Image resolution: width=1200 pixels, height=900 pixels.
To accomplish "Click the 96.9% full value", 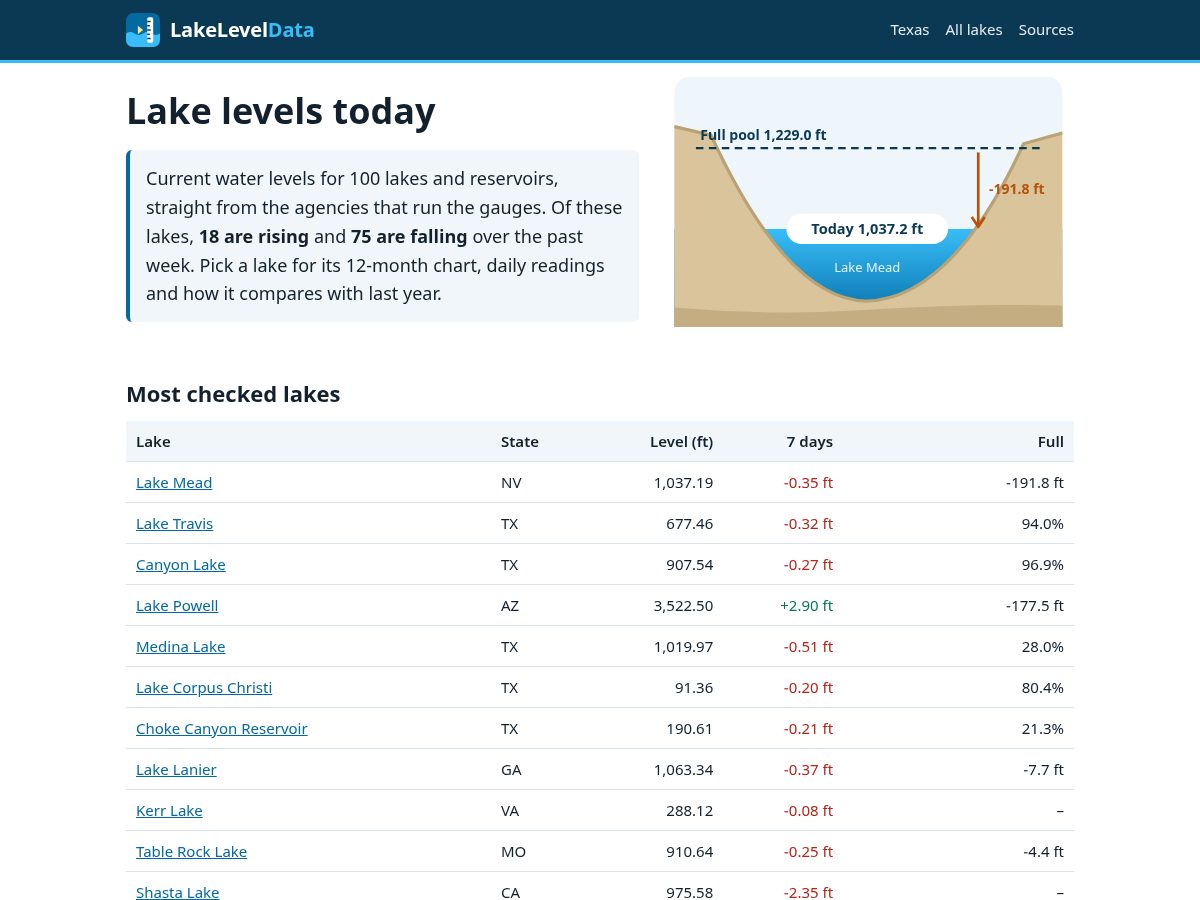I will pos(1042,564).
